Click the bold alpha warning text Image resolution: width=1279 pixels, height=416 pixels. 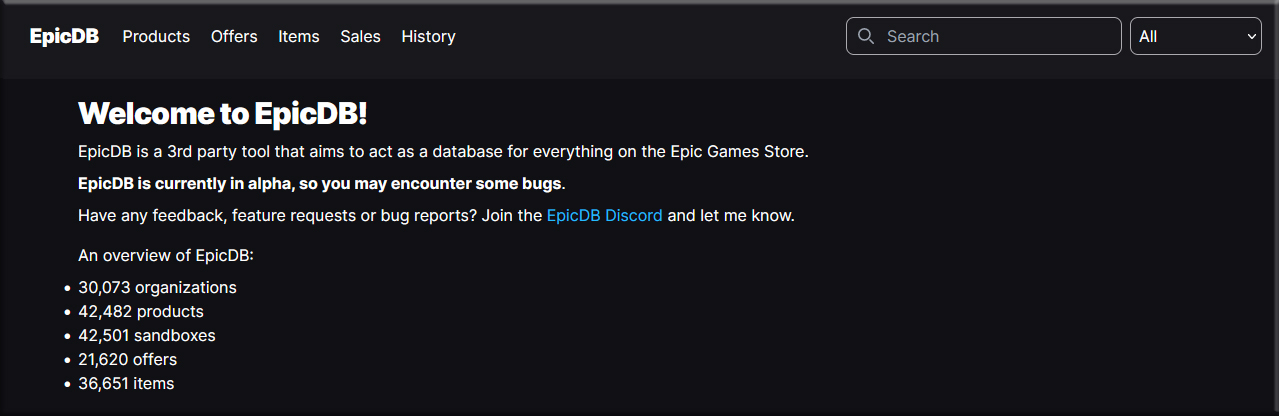(321, 184)
